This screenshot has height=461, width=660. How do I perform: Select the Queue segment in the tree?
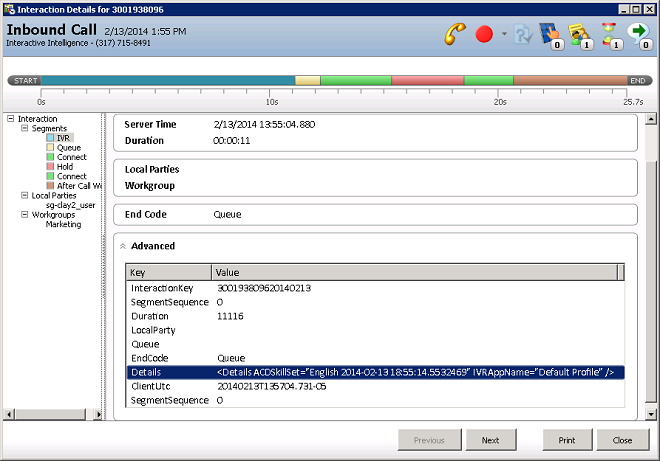click(x=68, y=147)
